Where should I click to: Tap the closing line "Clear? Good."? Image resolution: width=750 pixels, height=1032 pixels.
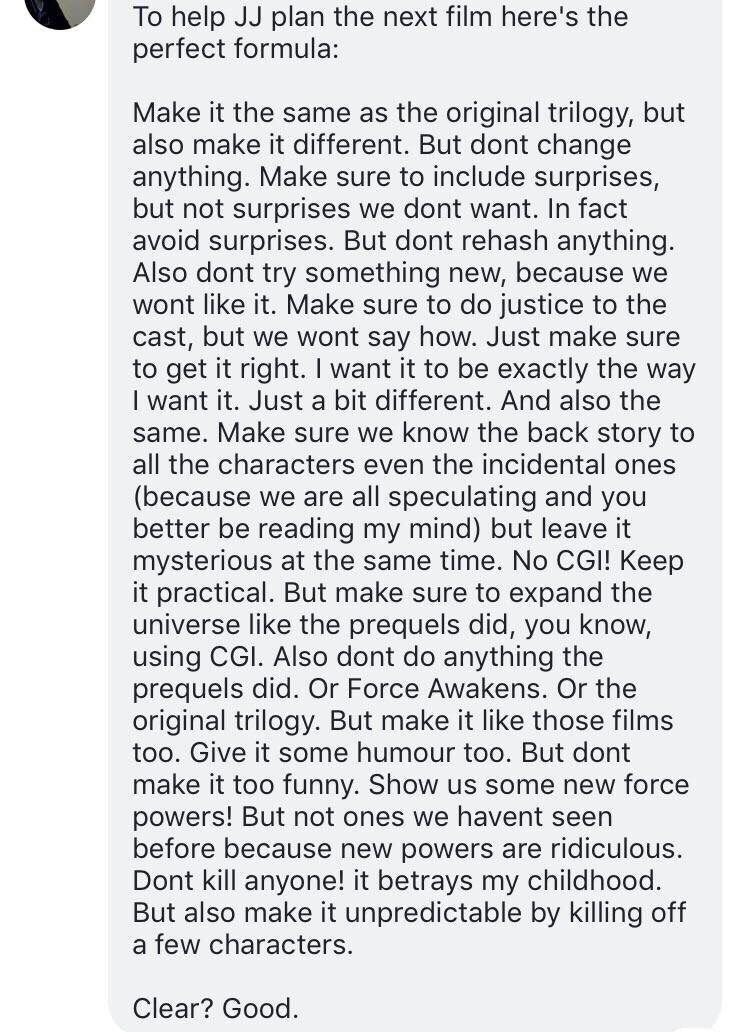click(x=215, y=1008)
